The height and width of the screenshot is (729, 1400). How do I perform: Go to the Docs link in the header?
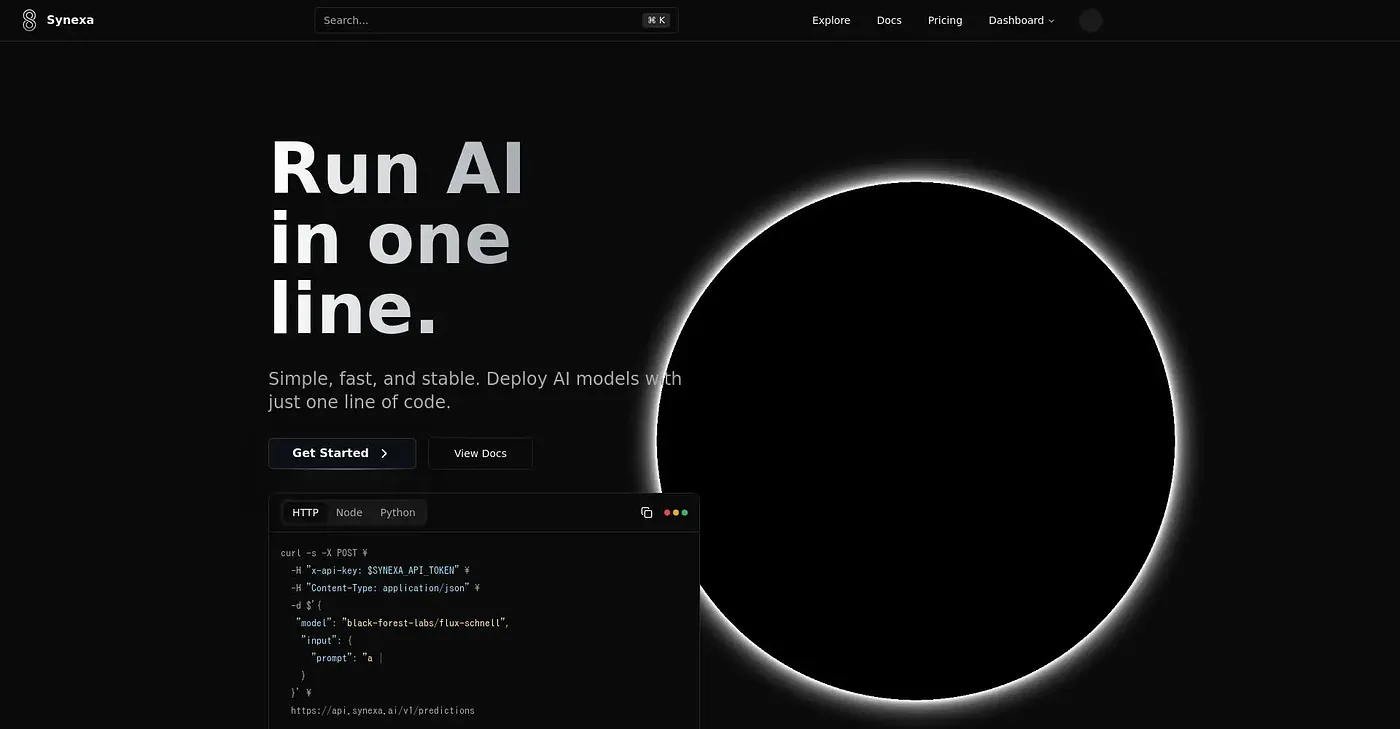[889, 20]
